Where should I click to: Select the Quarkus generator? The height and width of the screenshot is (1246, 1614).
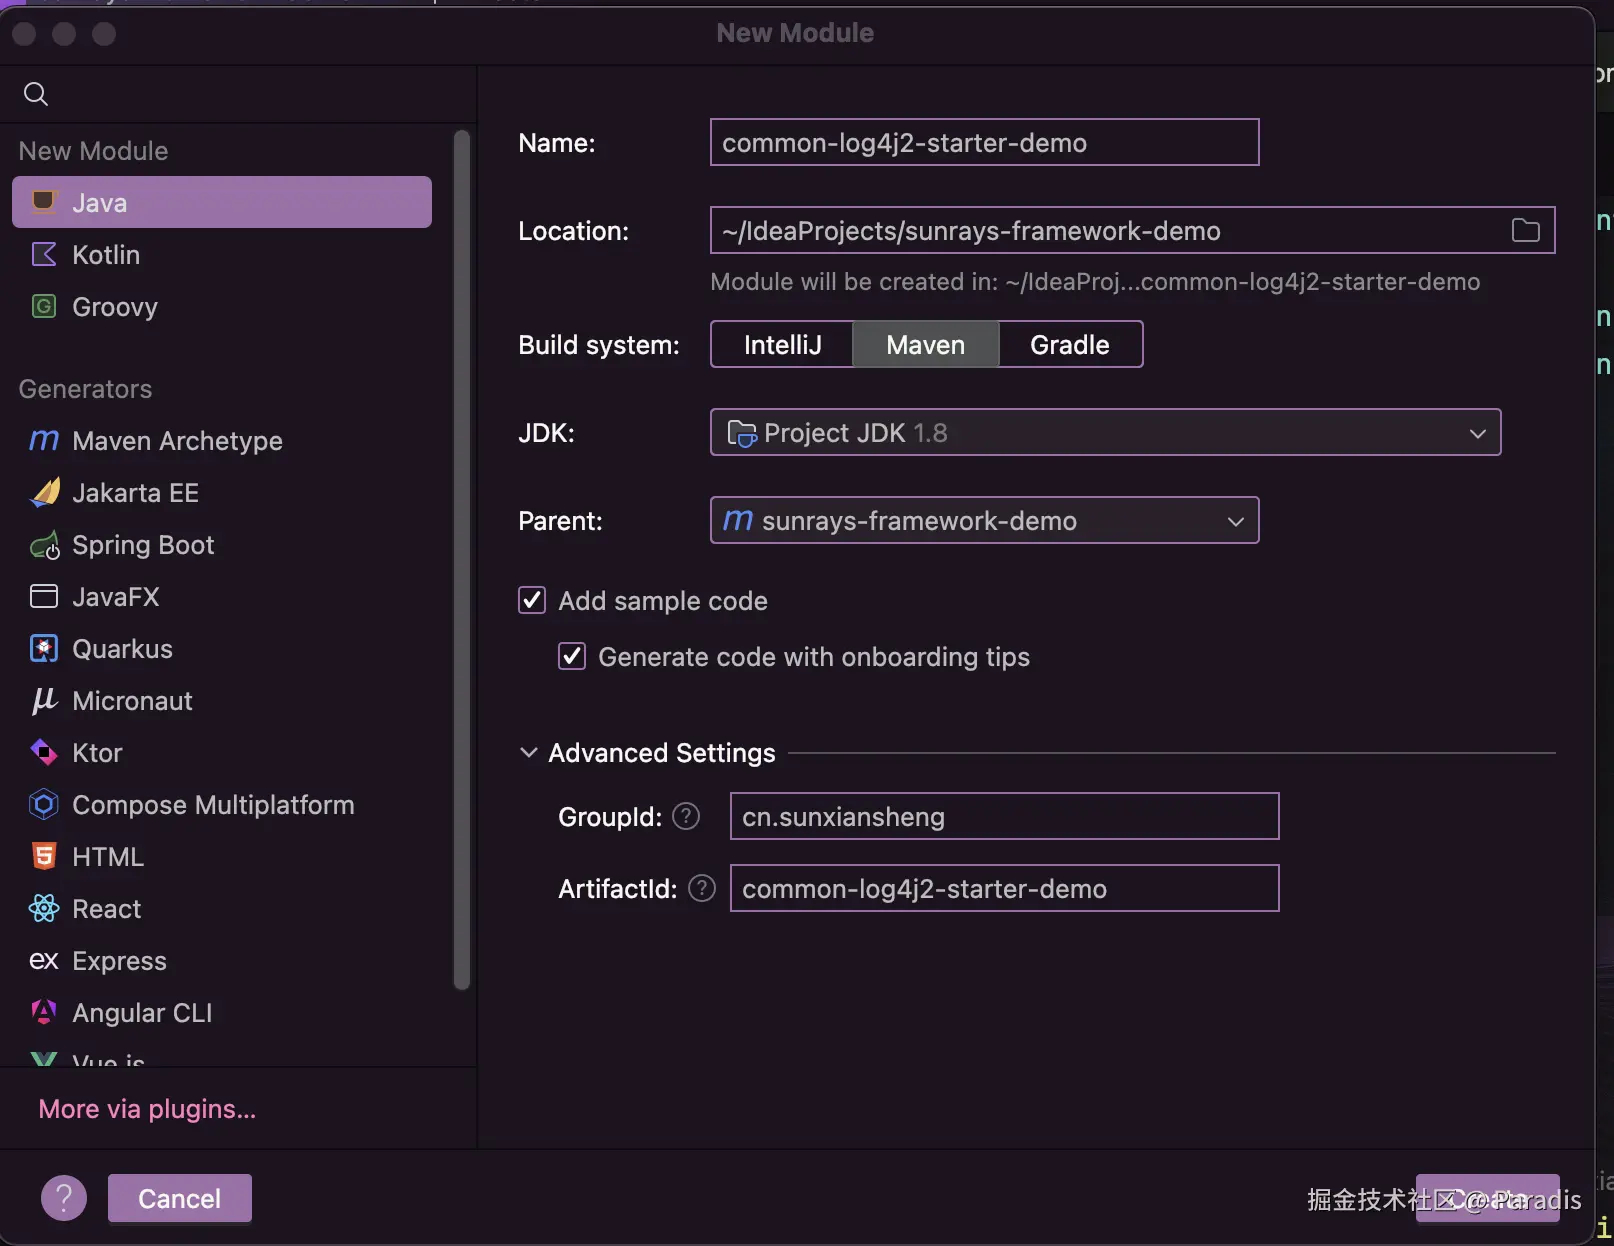[122, 648]
